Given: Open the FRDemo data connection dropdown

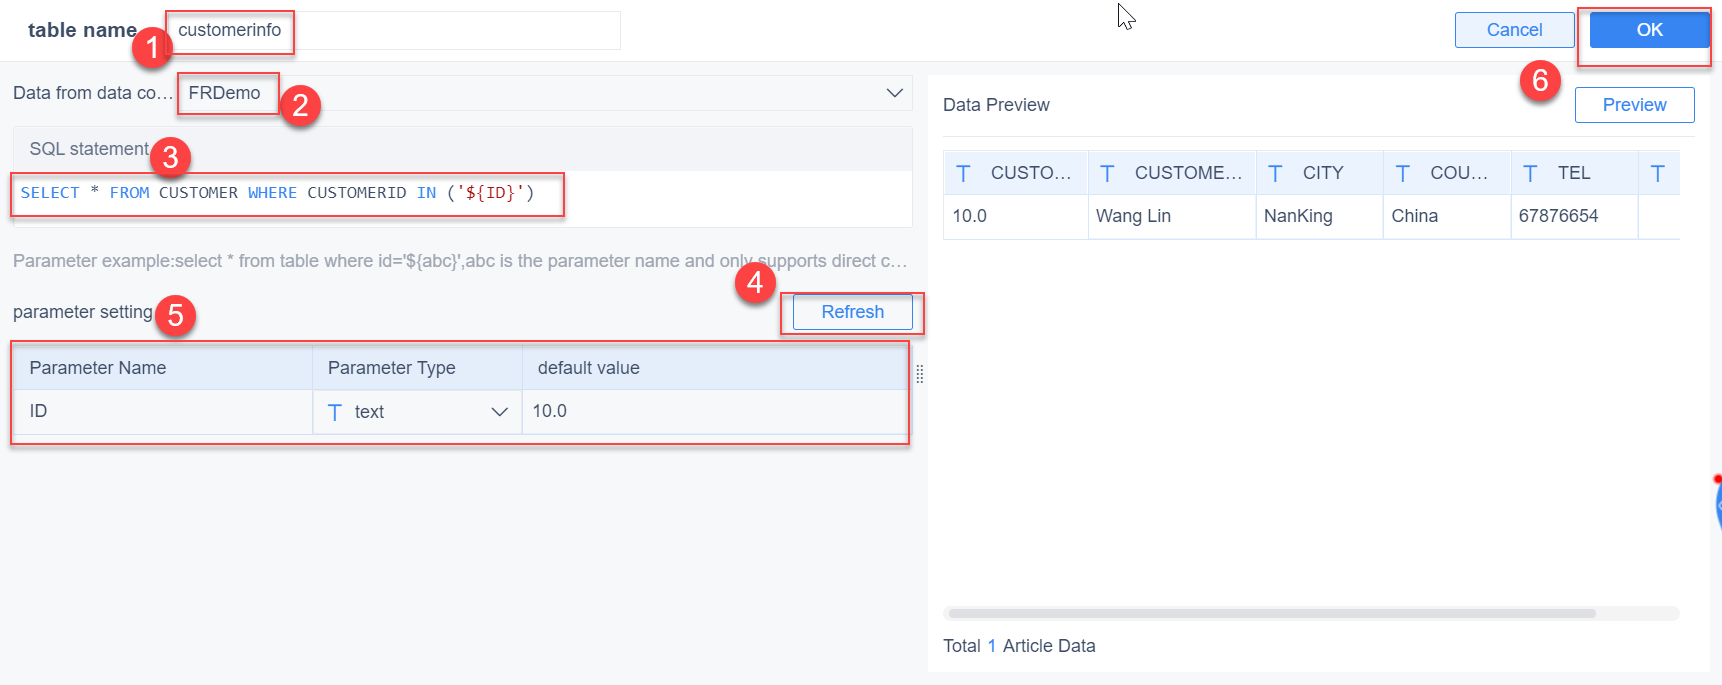Looking at the screenshot, I should (545, 93).
